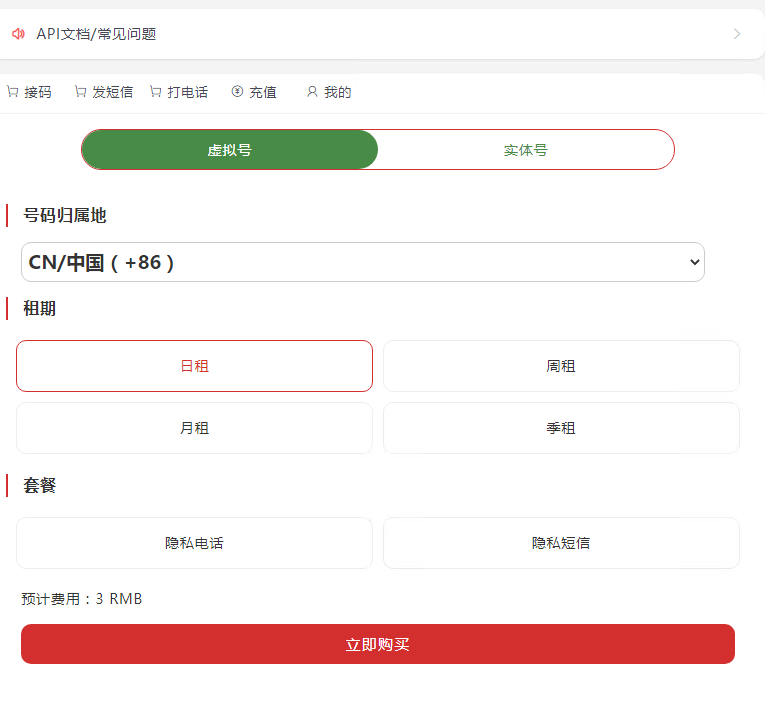Click the right chevron in announcement bar
The height and width of the screenshot is (704, 765).
pos(737,34)
